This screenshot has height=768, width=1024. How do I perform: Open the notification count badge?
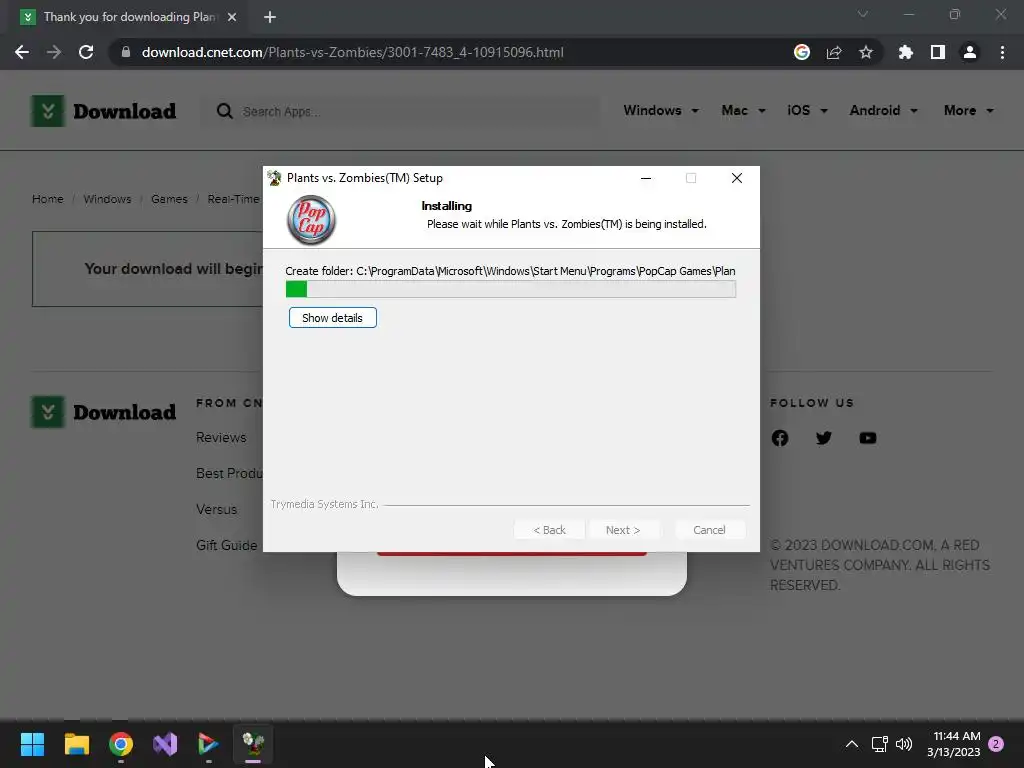(x=996, y=744)
